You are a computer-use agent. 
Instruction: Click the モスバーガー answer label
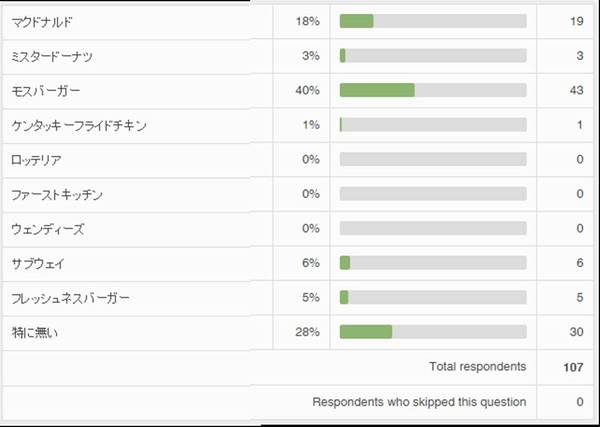(45, 91)
